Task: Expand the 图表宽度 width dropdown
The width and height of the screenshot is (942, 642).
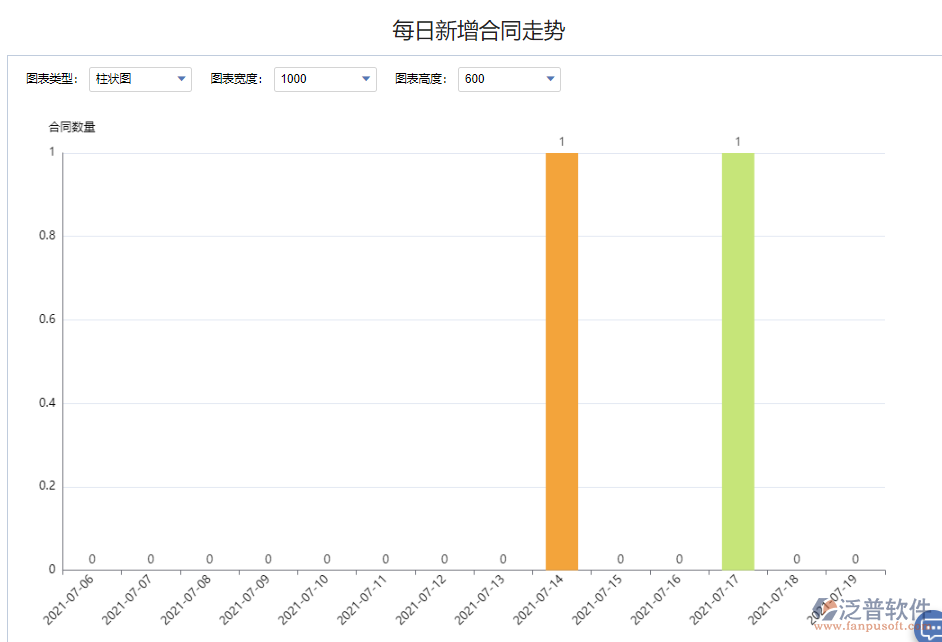Action: tap(325, 79)
